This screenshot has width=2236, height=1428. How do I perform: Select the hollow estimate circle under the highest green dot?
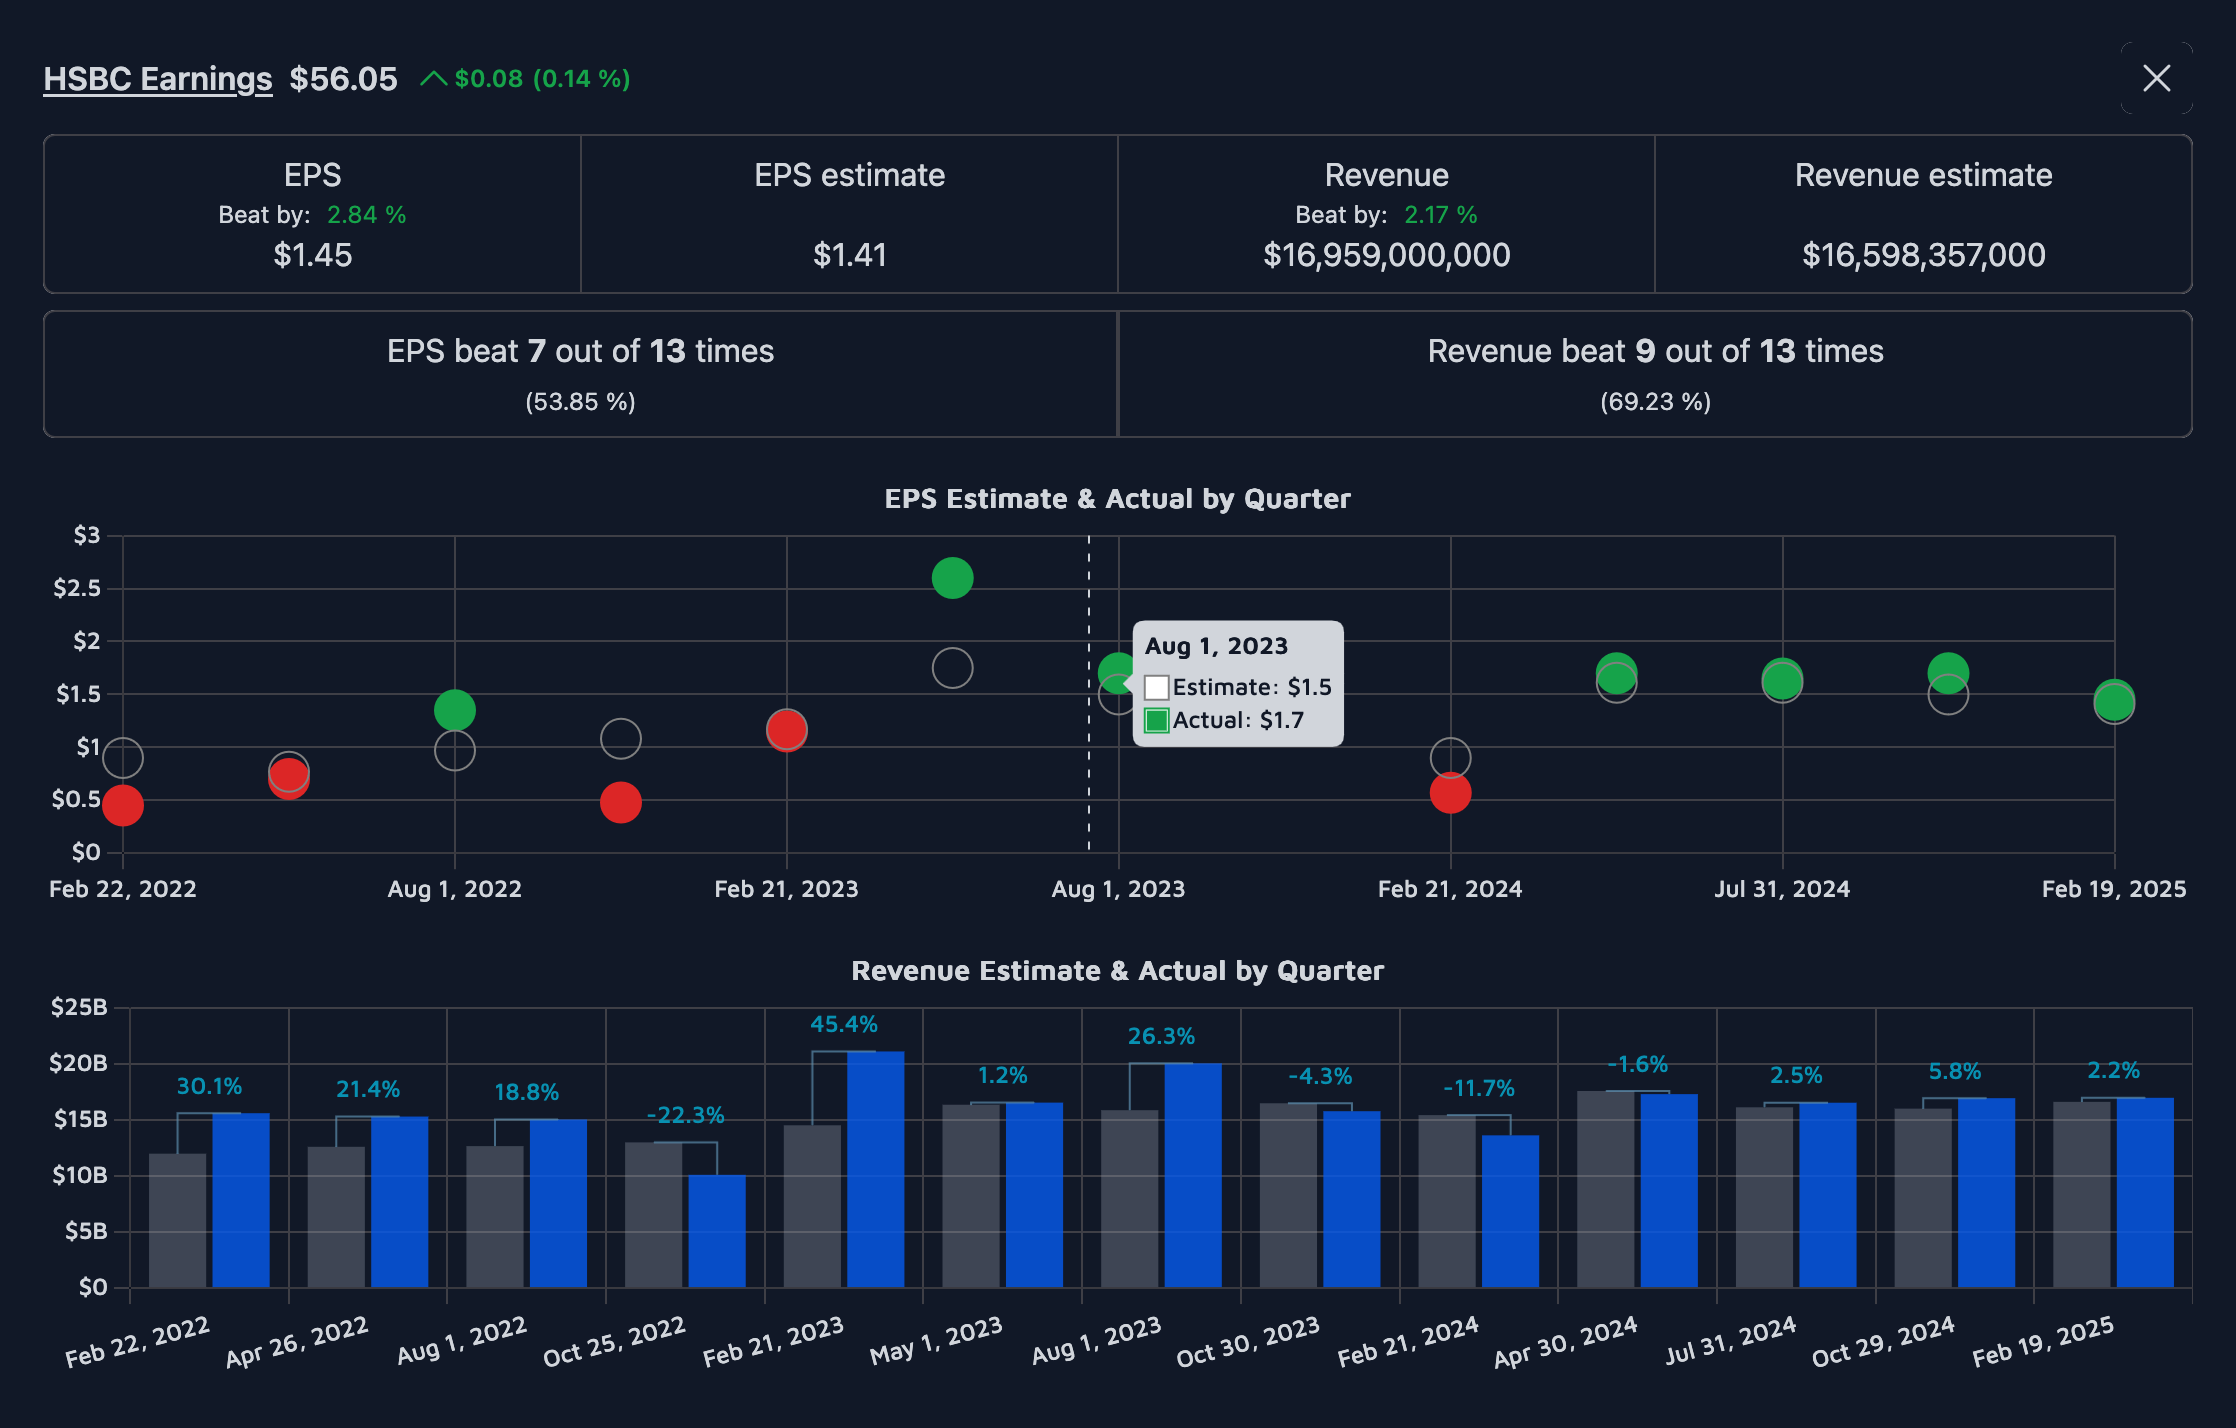[x=953, y=668]
